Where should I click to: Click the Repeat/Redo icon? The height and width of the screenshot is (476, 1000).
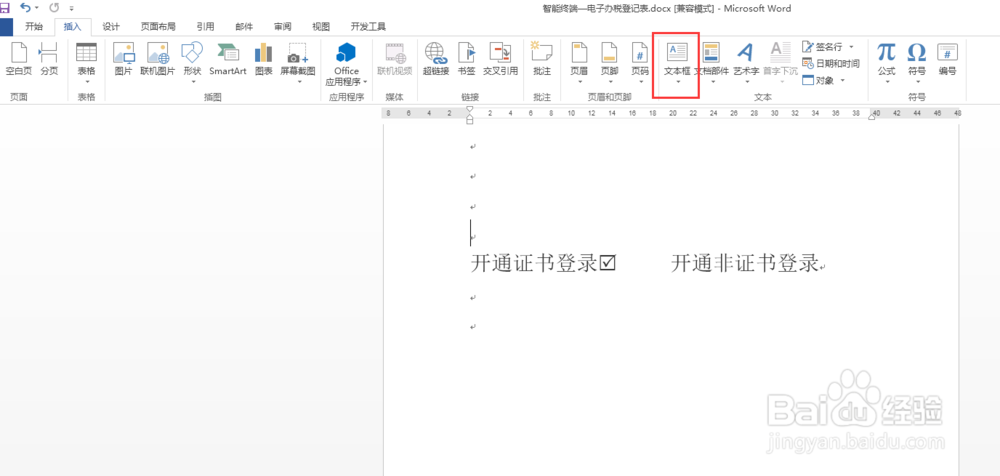54,8
